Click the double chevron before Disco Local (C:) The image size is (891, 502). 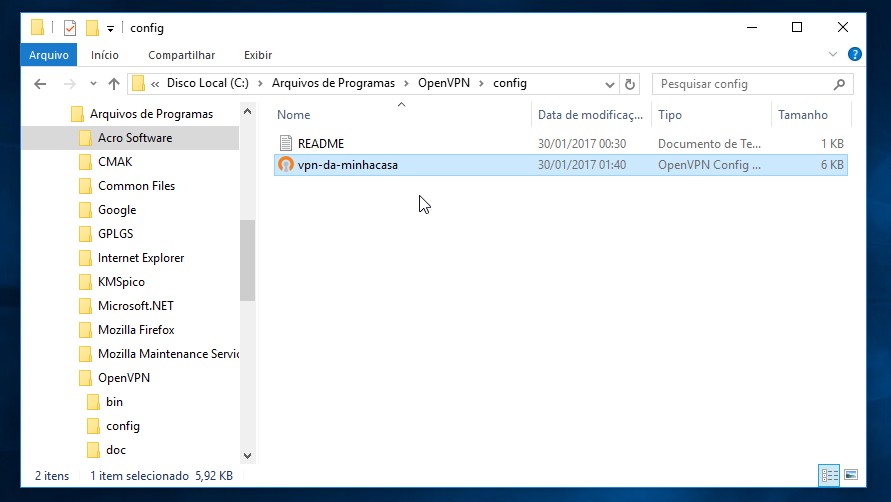point(155,84)
